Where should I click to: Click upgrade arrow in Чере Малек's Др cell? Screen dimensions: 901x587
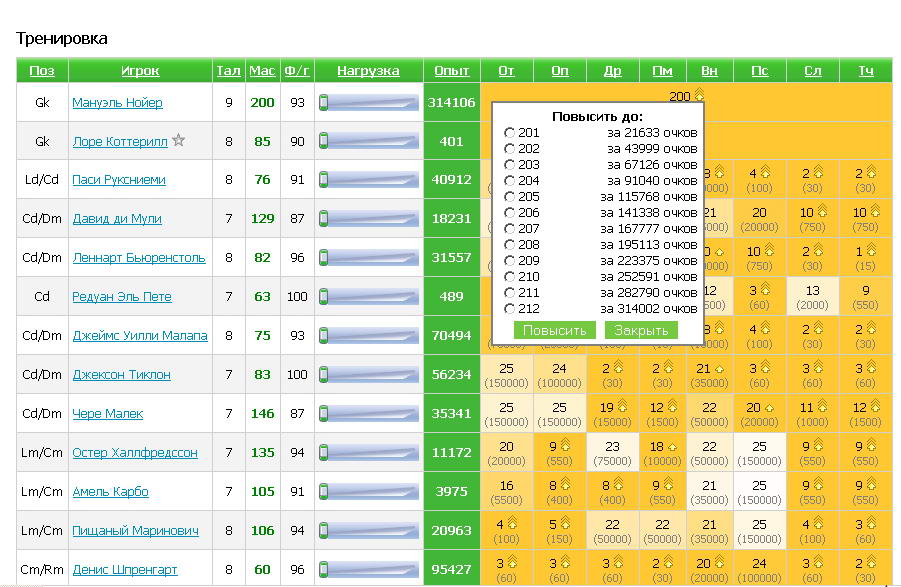[x=620, y=407]
